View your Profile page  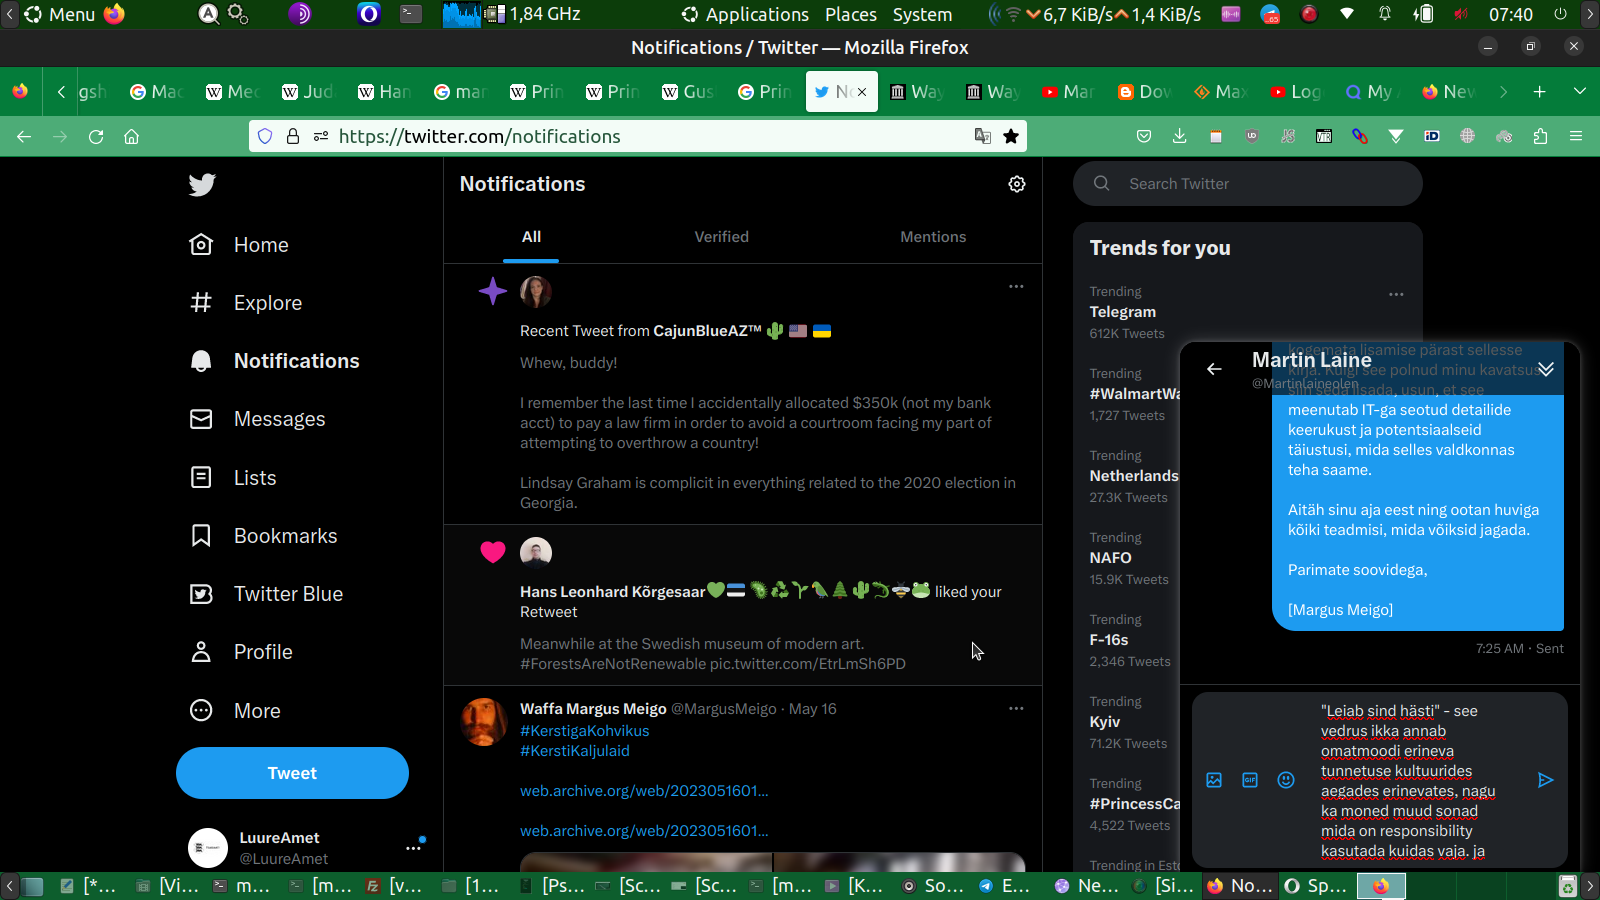click(x=241, y=652)
